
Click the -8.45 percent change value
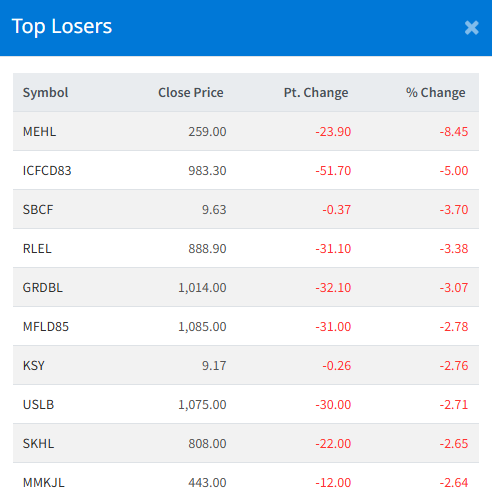pos(454,131)
